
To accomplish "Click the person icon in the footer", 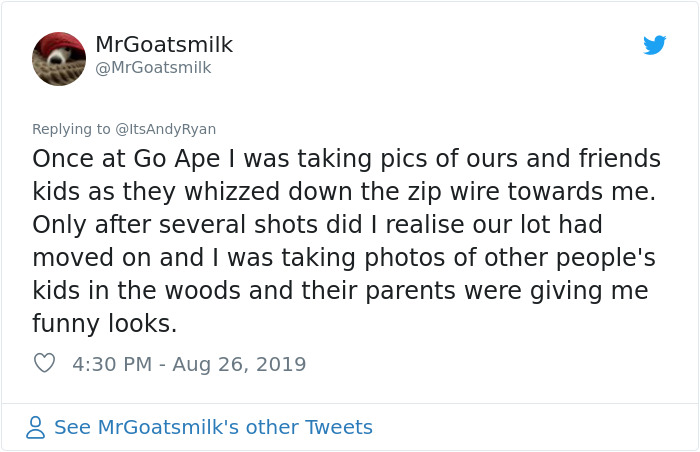I will point(36,428).
